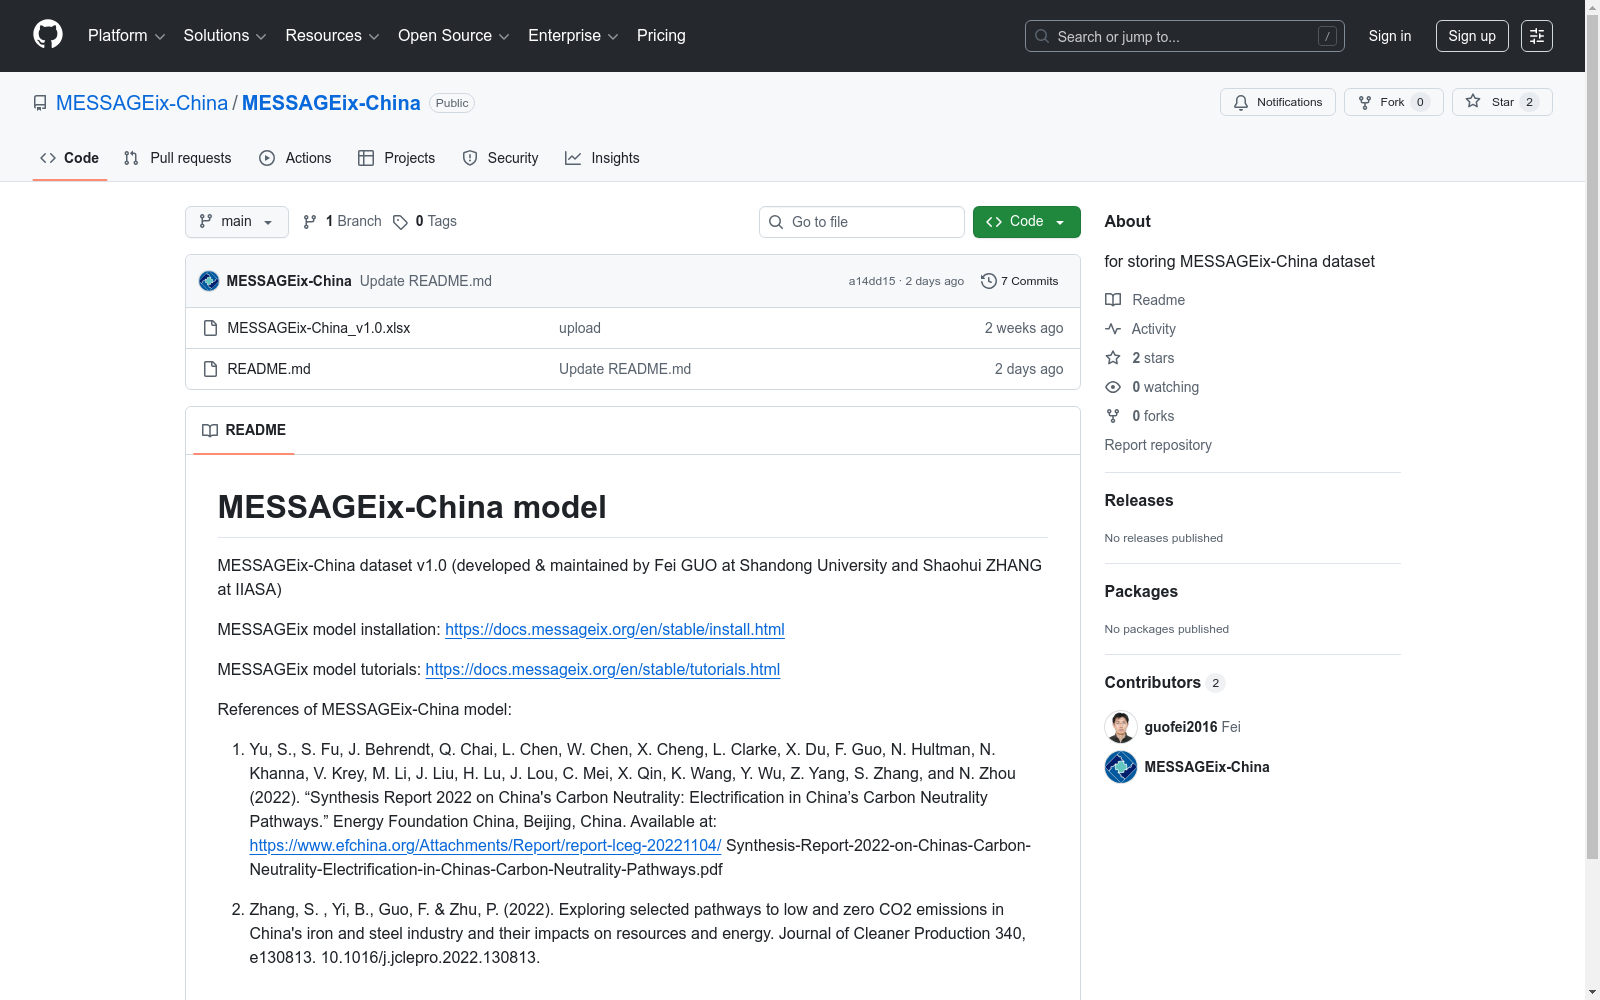Select the README tab in file preview
The width and height of the screenshot is (1600, 1000).
tap(244, 430)
